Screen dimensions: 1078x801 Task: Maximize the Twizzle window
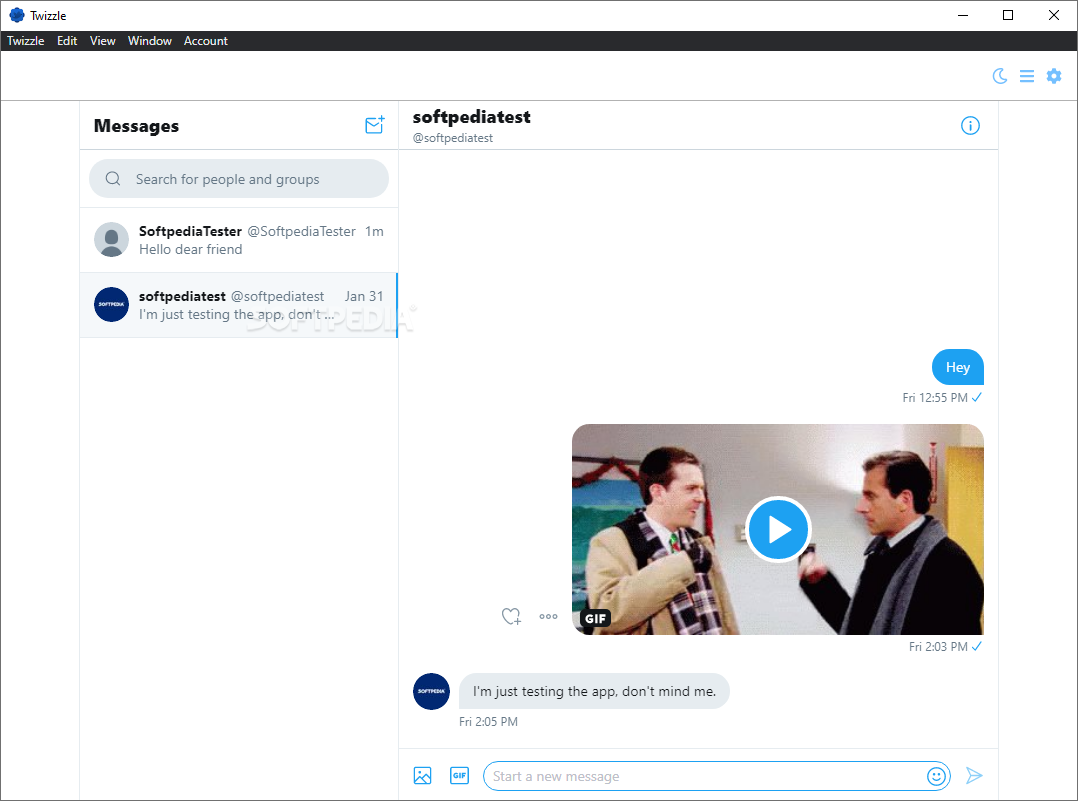point(1008,15)
